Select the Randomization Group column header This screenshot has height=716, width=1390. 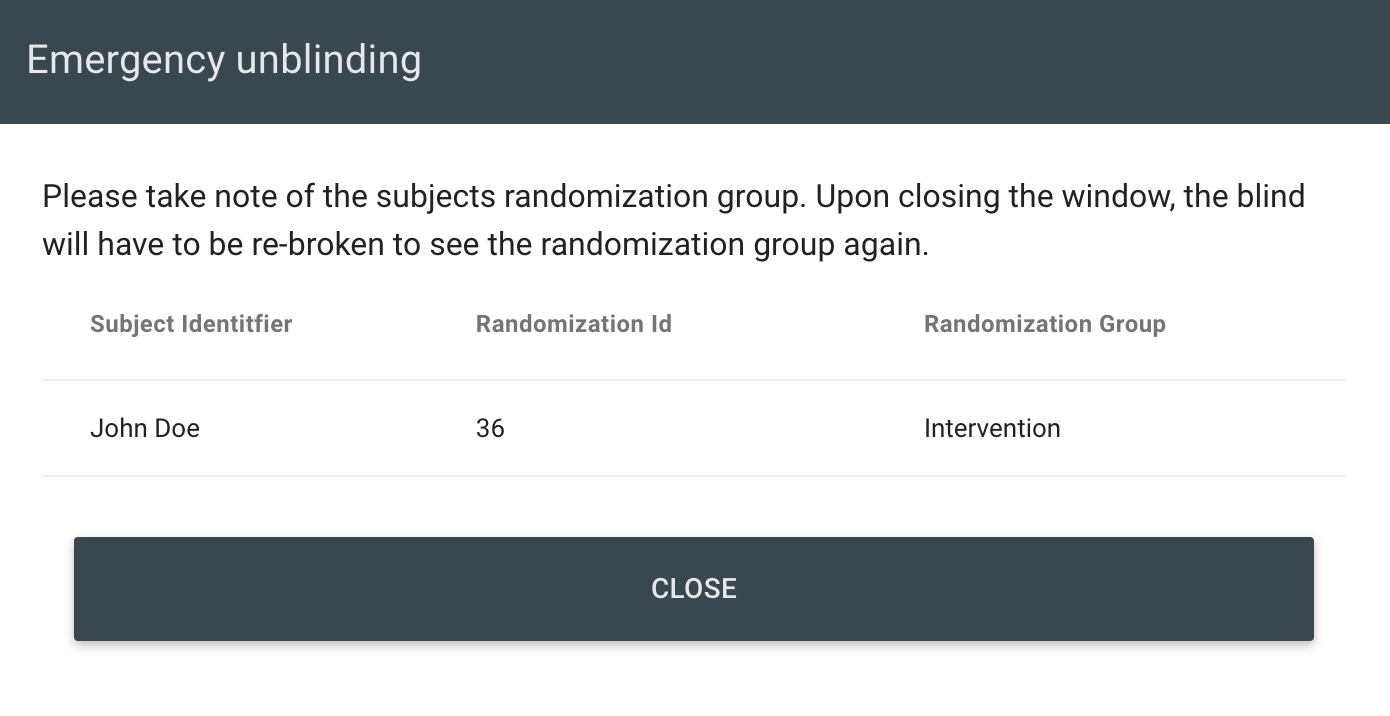[1044, 324]
